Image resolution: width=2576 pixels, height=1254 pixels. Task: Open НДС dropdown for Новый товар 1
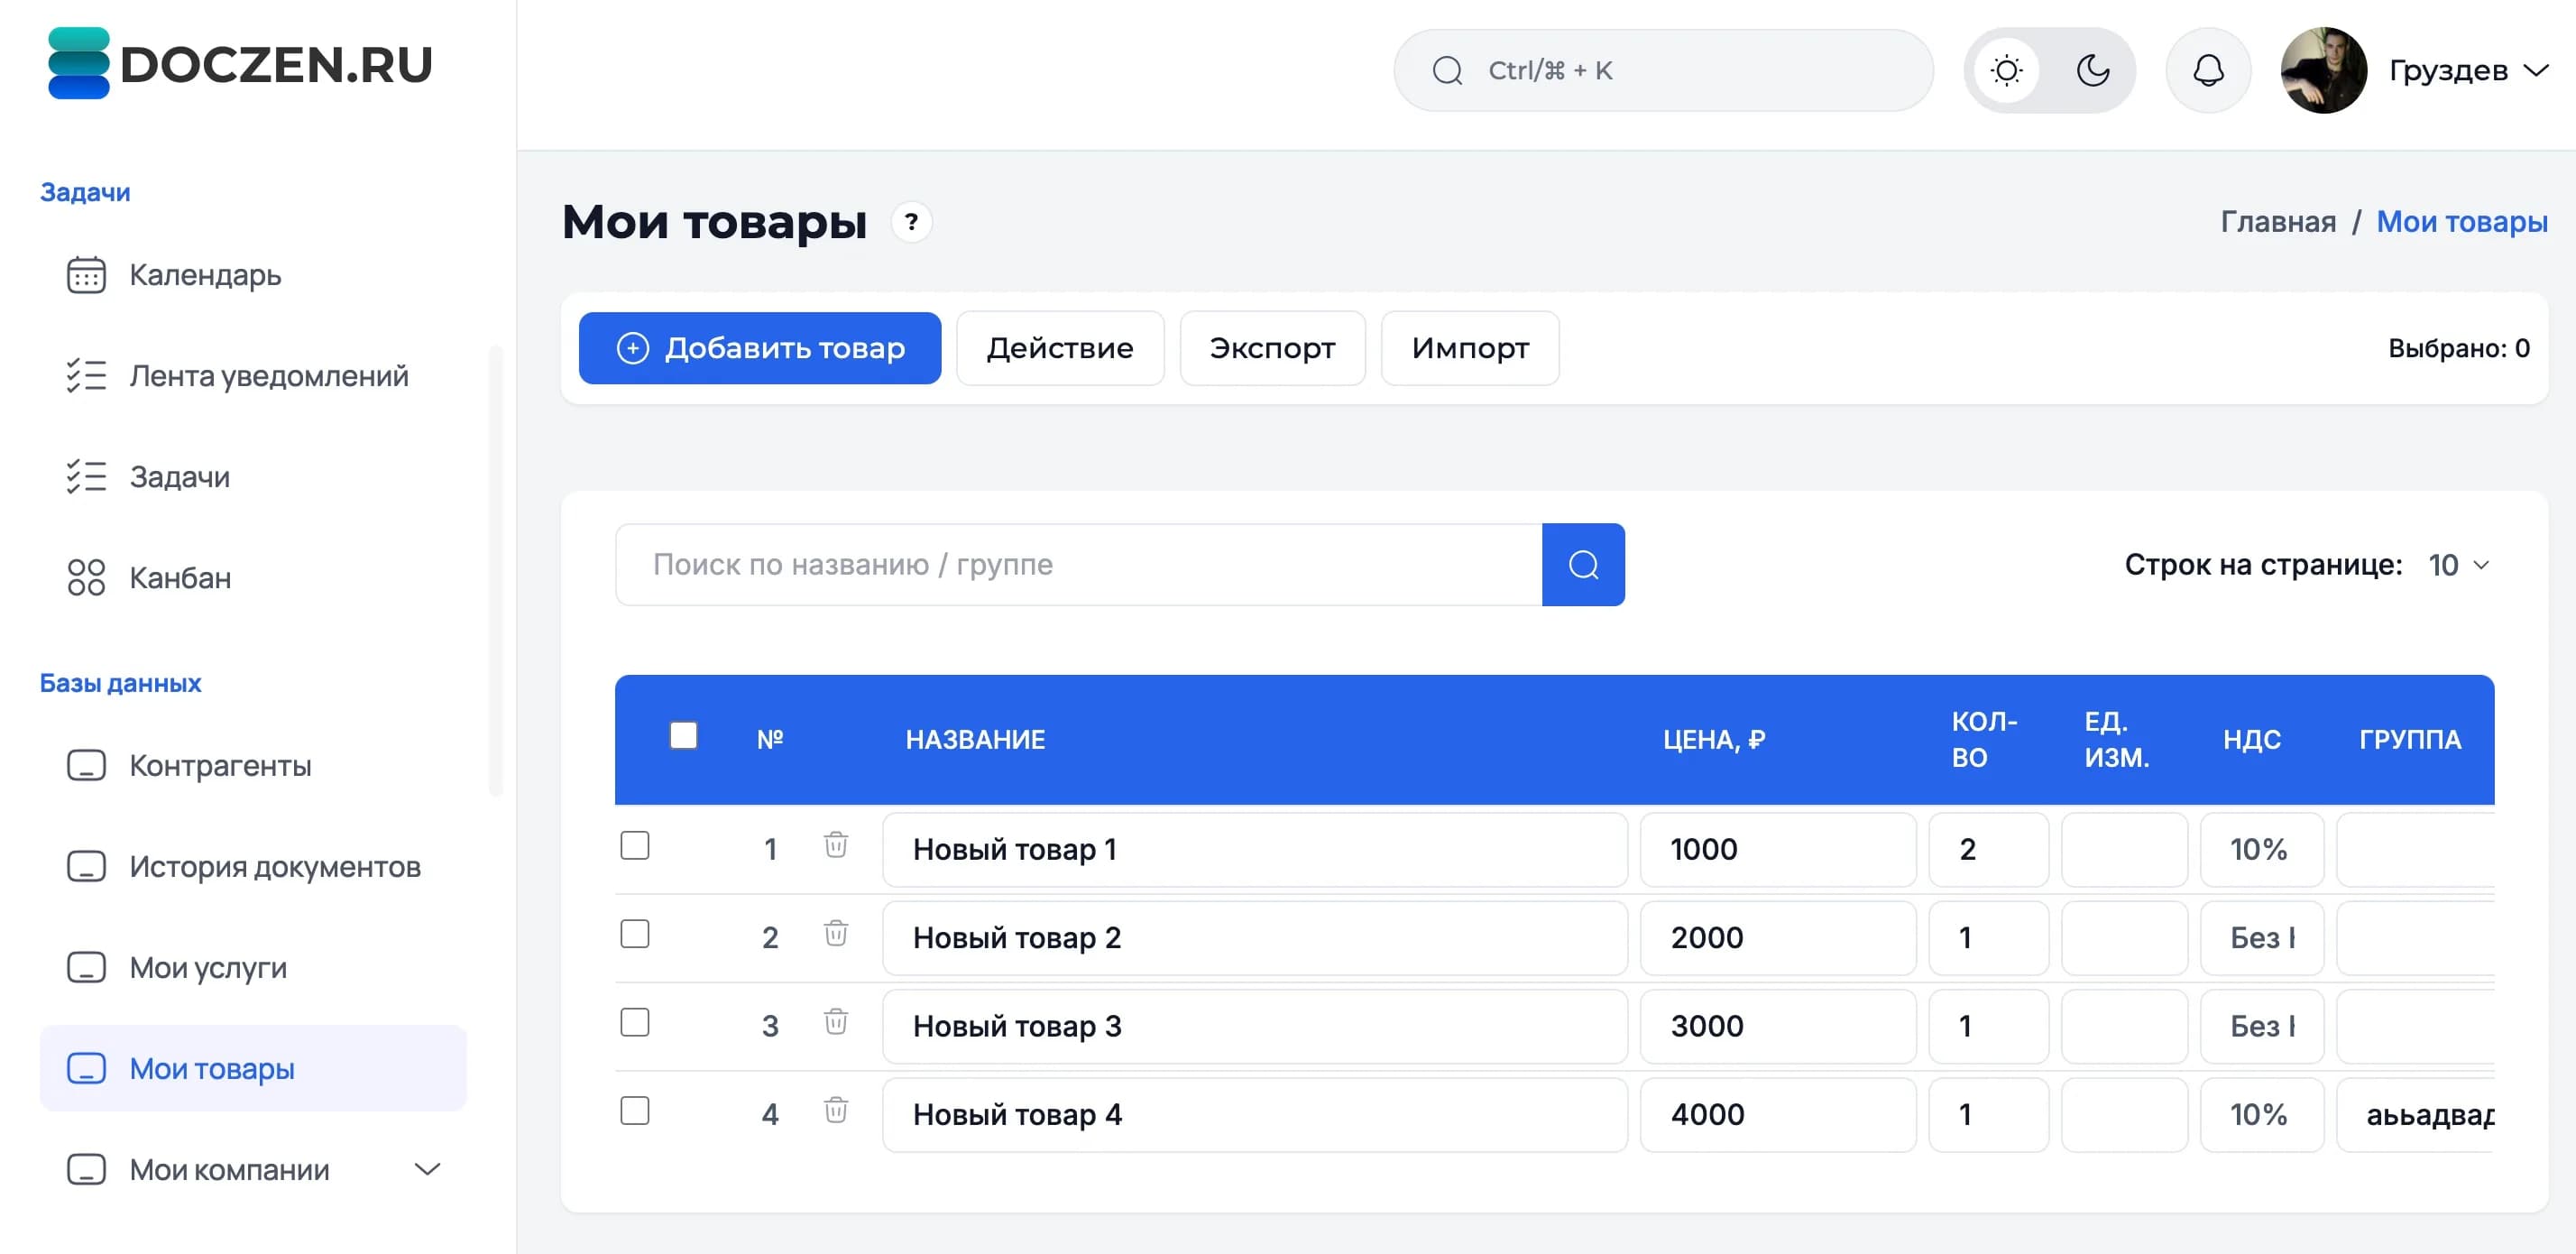(x=2262, y=850)
